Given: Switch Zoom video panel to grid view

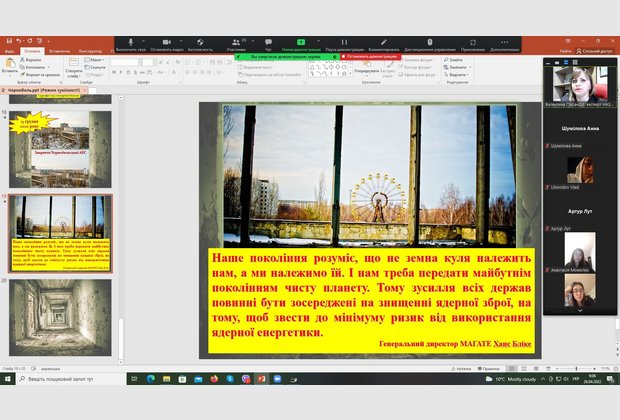Looking at the screenshot, I should (x=575, y=62).
